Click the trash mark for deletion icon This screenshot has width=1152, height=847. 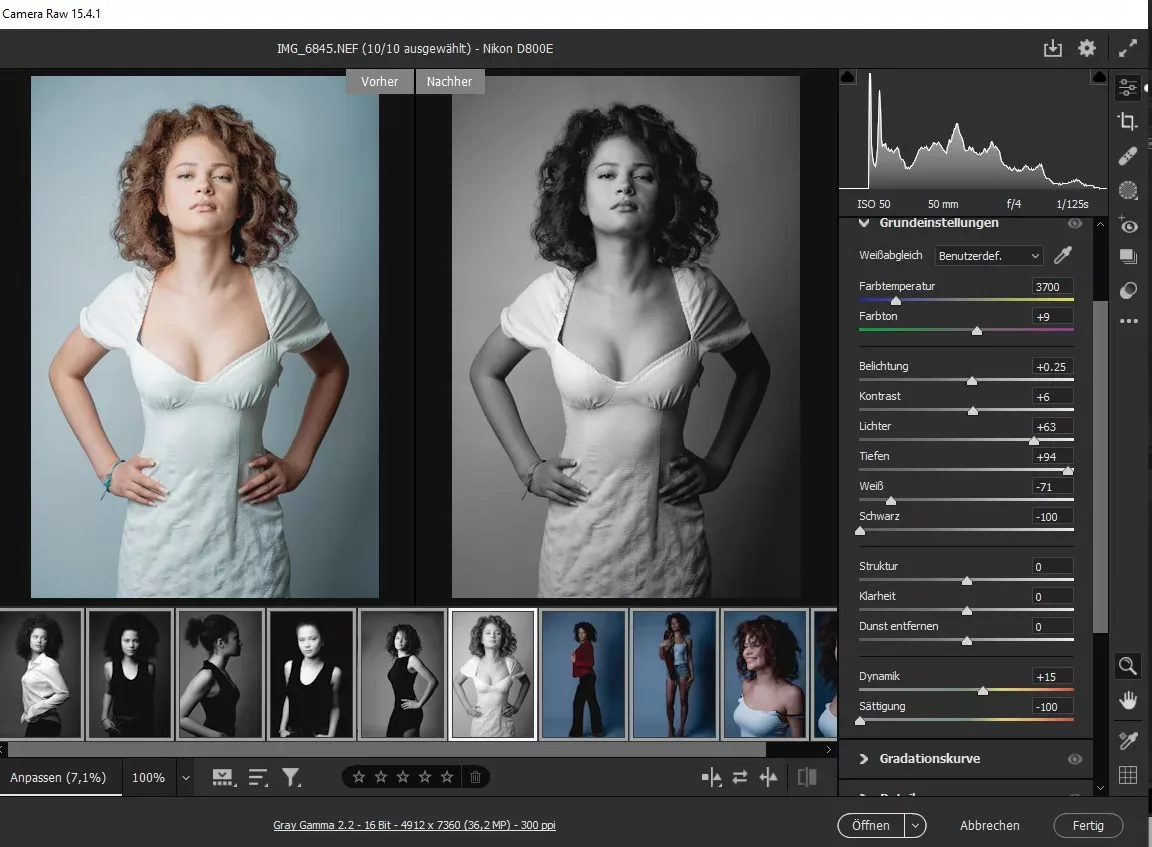pyautogui.click(x=475, y=776)
